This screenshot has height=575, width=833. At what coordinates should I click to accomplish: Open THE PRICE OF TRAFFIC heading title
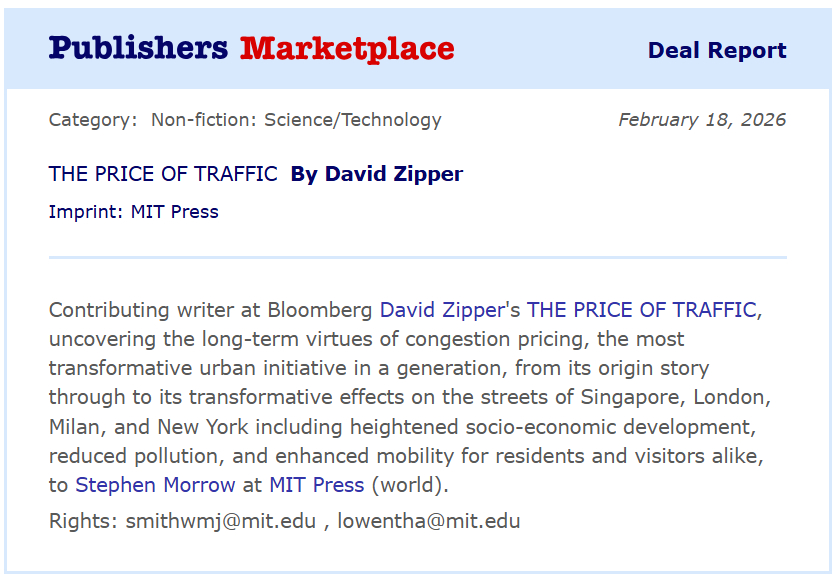(163, 174)
